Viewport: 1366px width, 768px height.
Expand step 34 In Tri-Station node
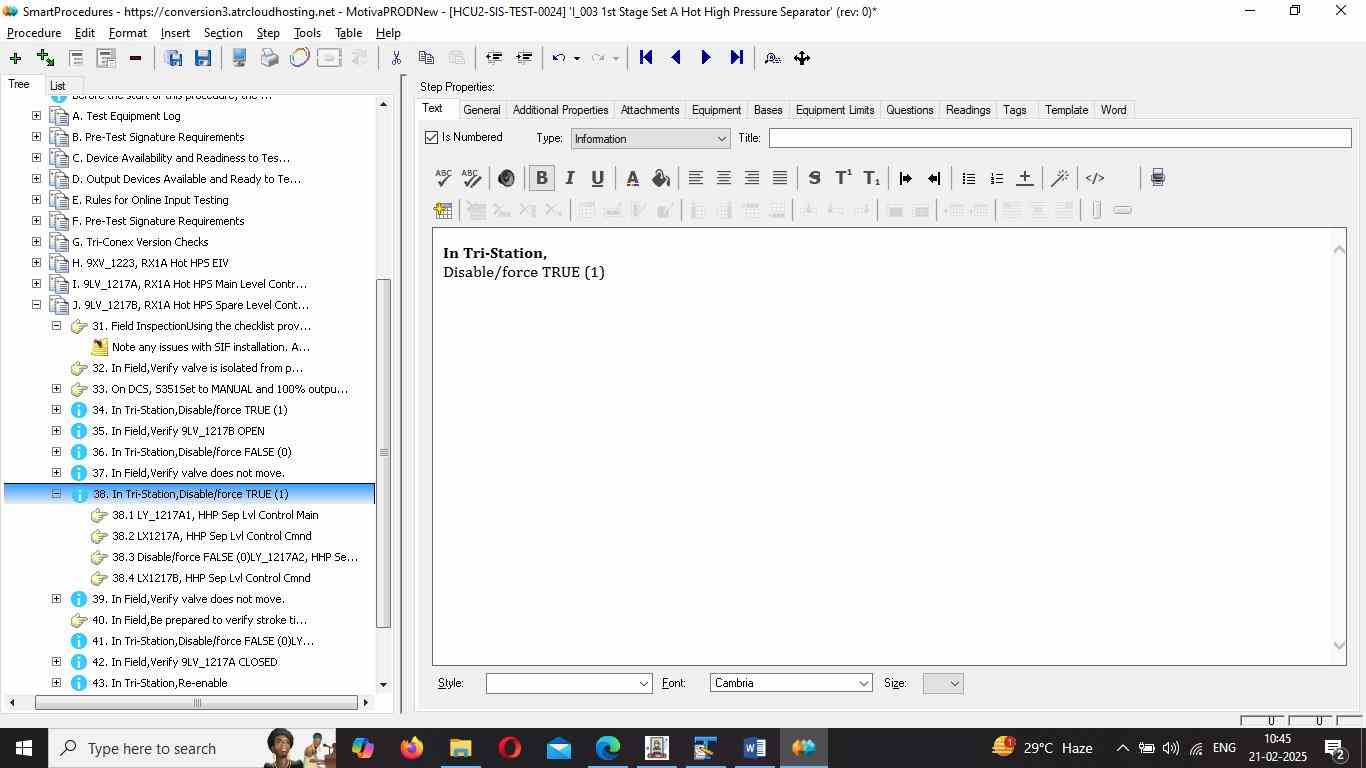point(56,410)
